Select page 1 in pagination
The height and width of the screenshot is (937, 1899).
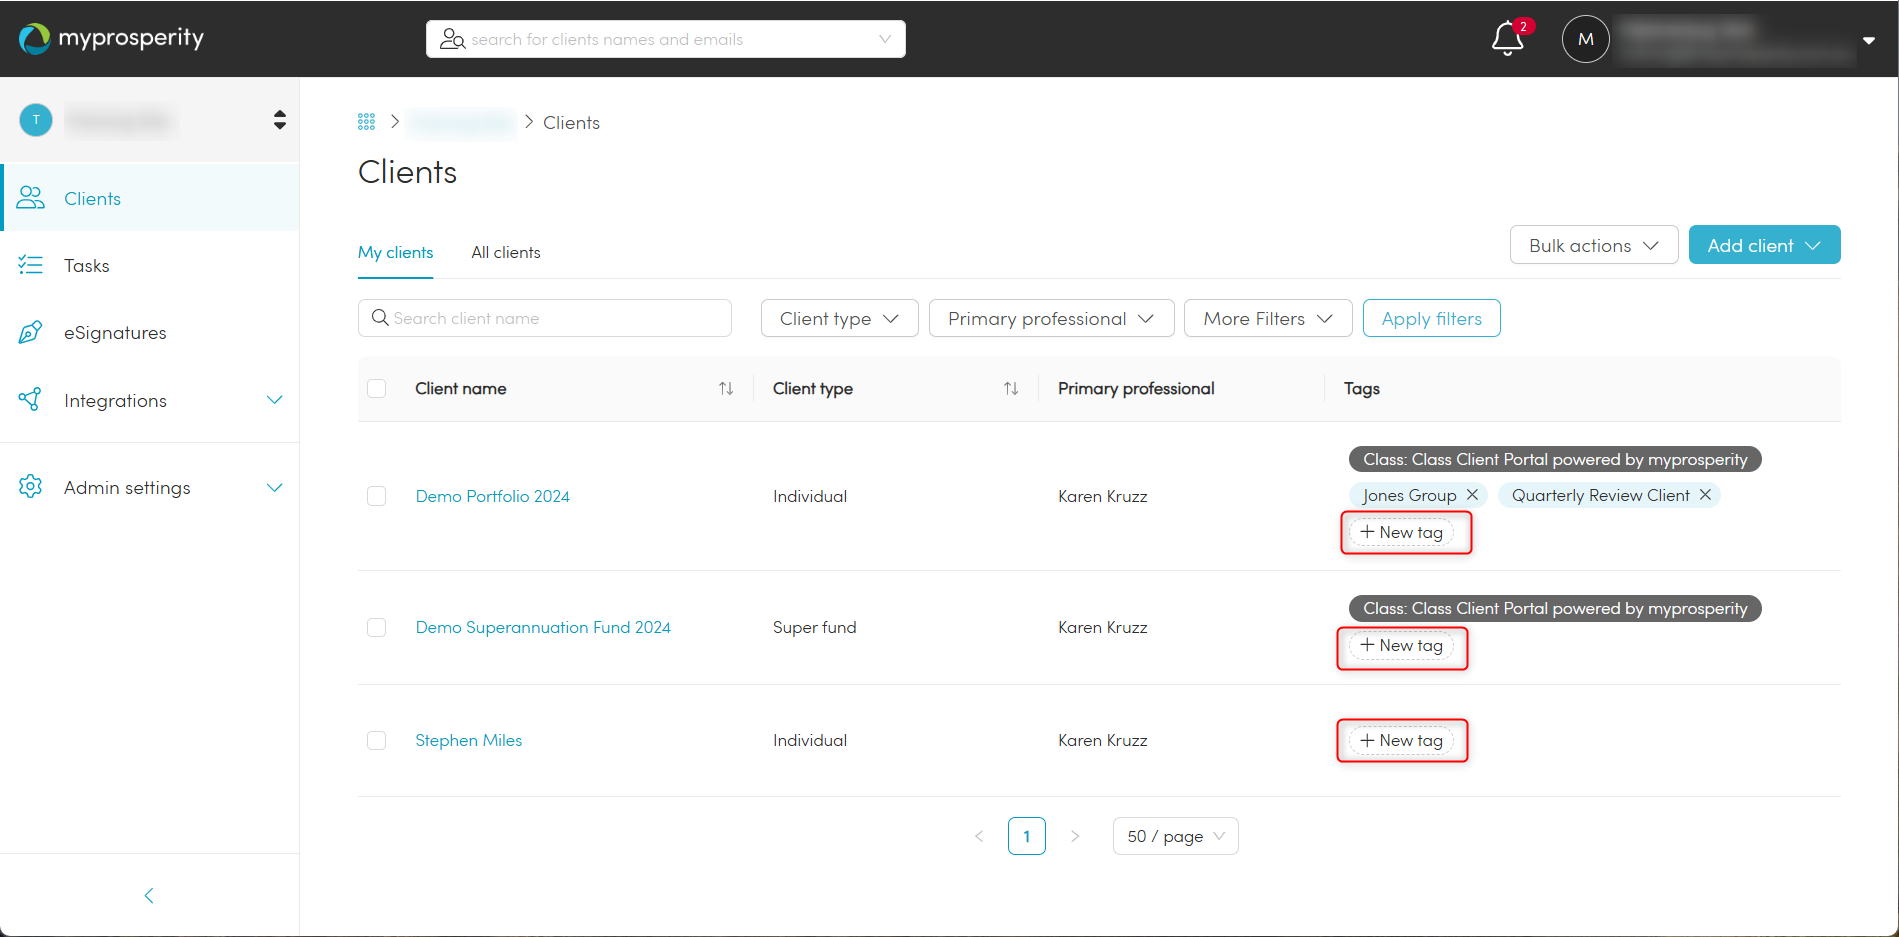coord(1027,836)
